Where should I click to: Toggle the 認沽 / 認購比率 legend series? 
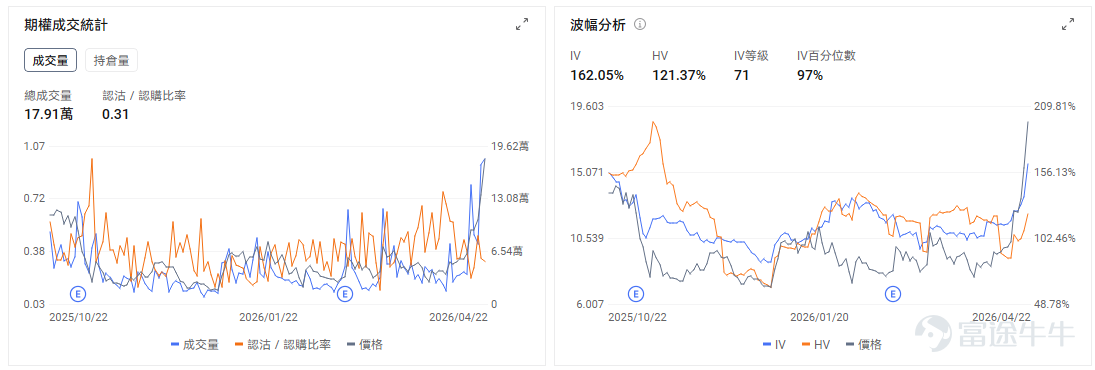click(x=283, y=344)
